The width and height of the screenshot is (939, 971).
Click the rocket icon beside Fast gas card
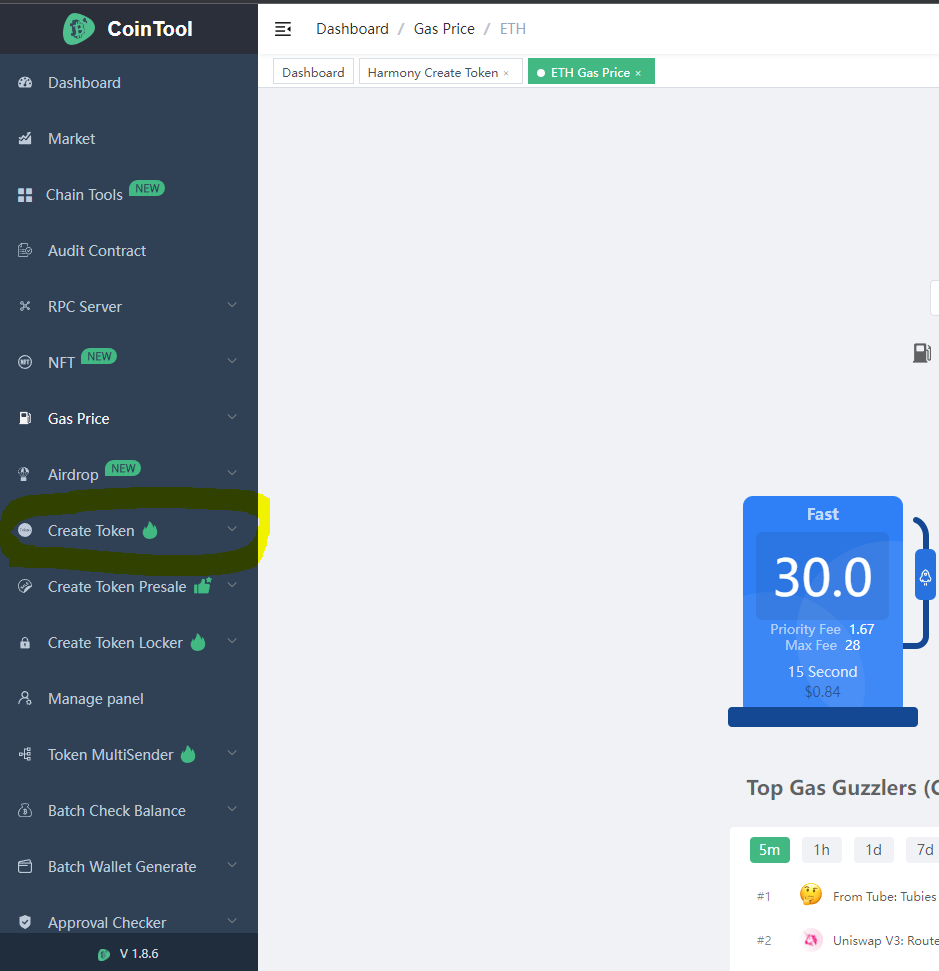coord(925,577)
